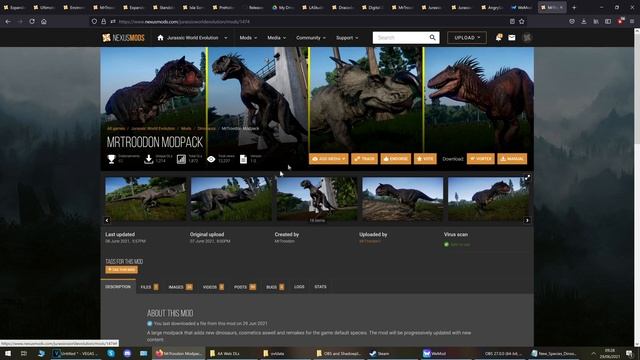Open OBS from the taskbar
This screenshot has width=640, height=360.
click(503, 353)
